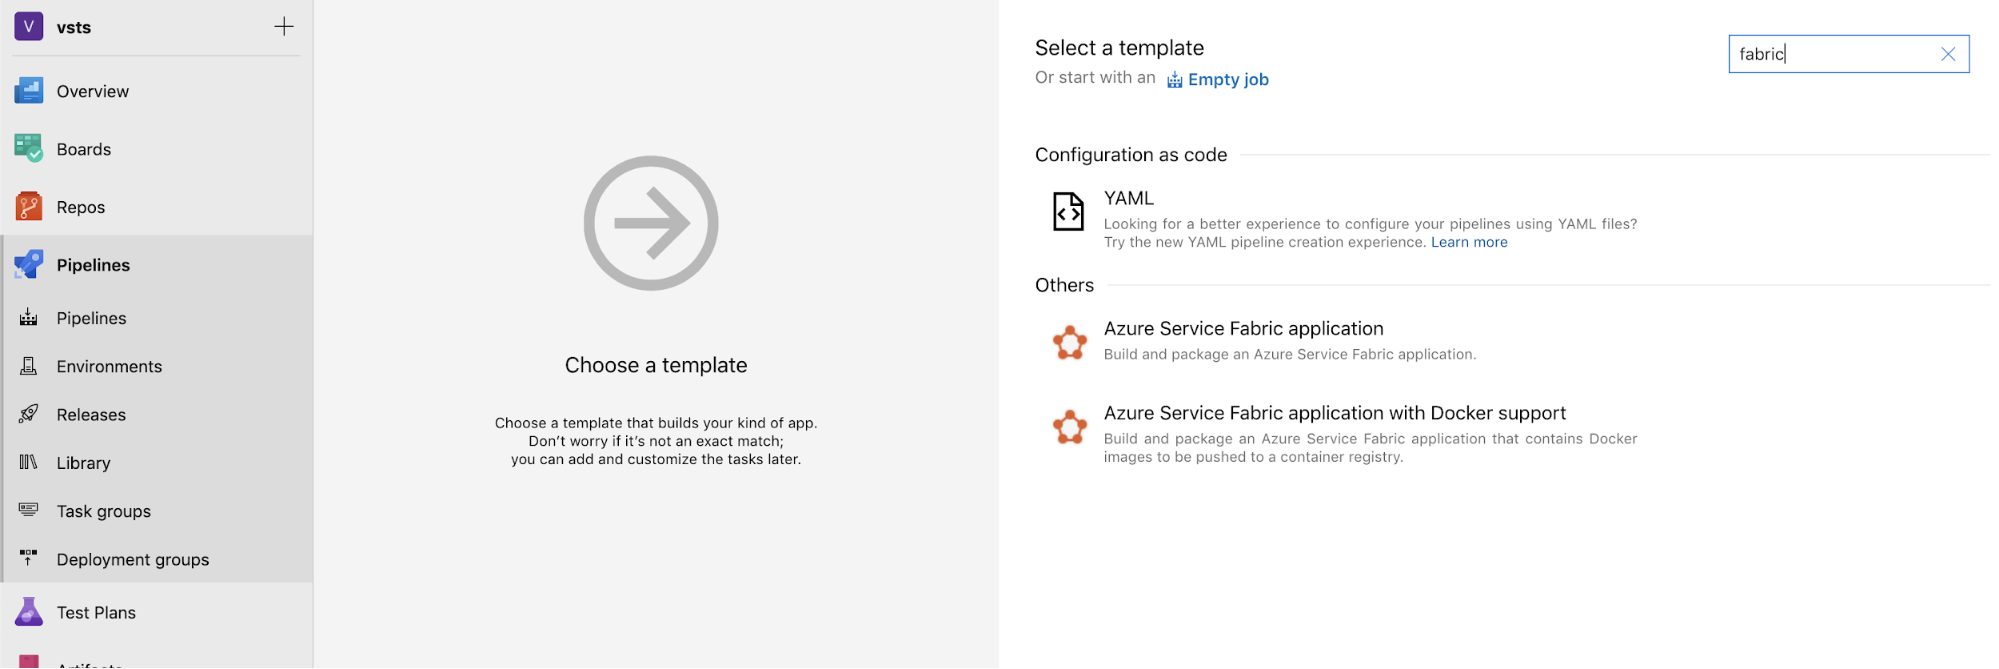
Task: Click the vsts project avatar icon
Action: (28, 27)
